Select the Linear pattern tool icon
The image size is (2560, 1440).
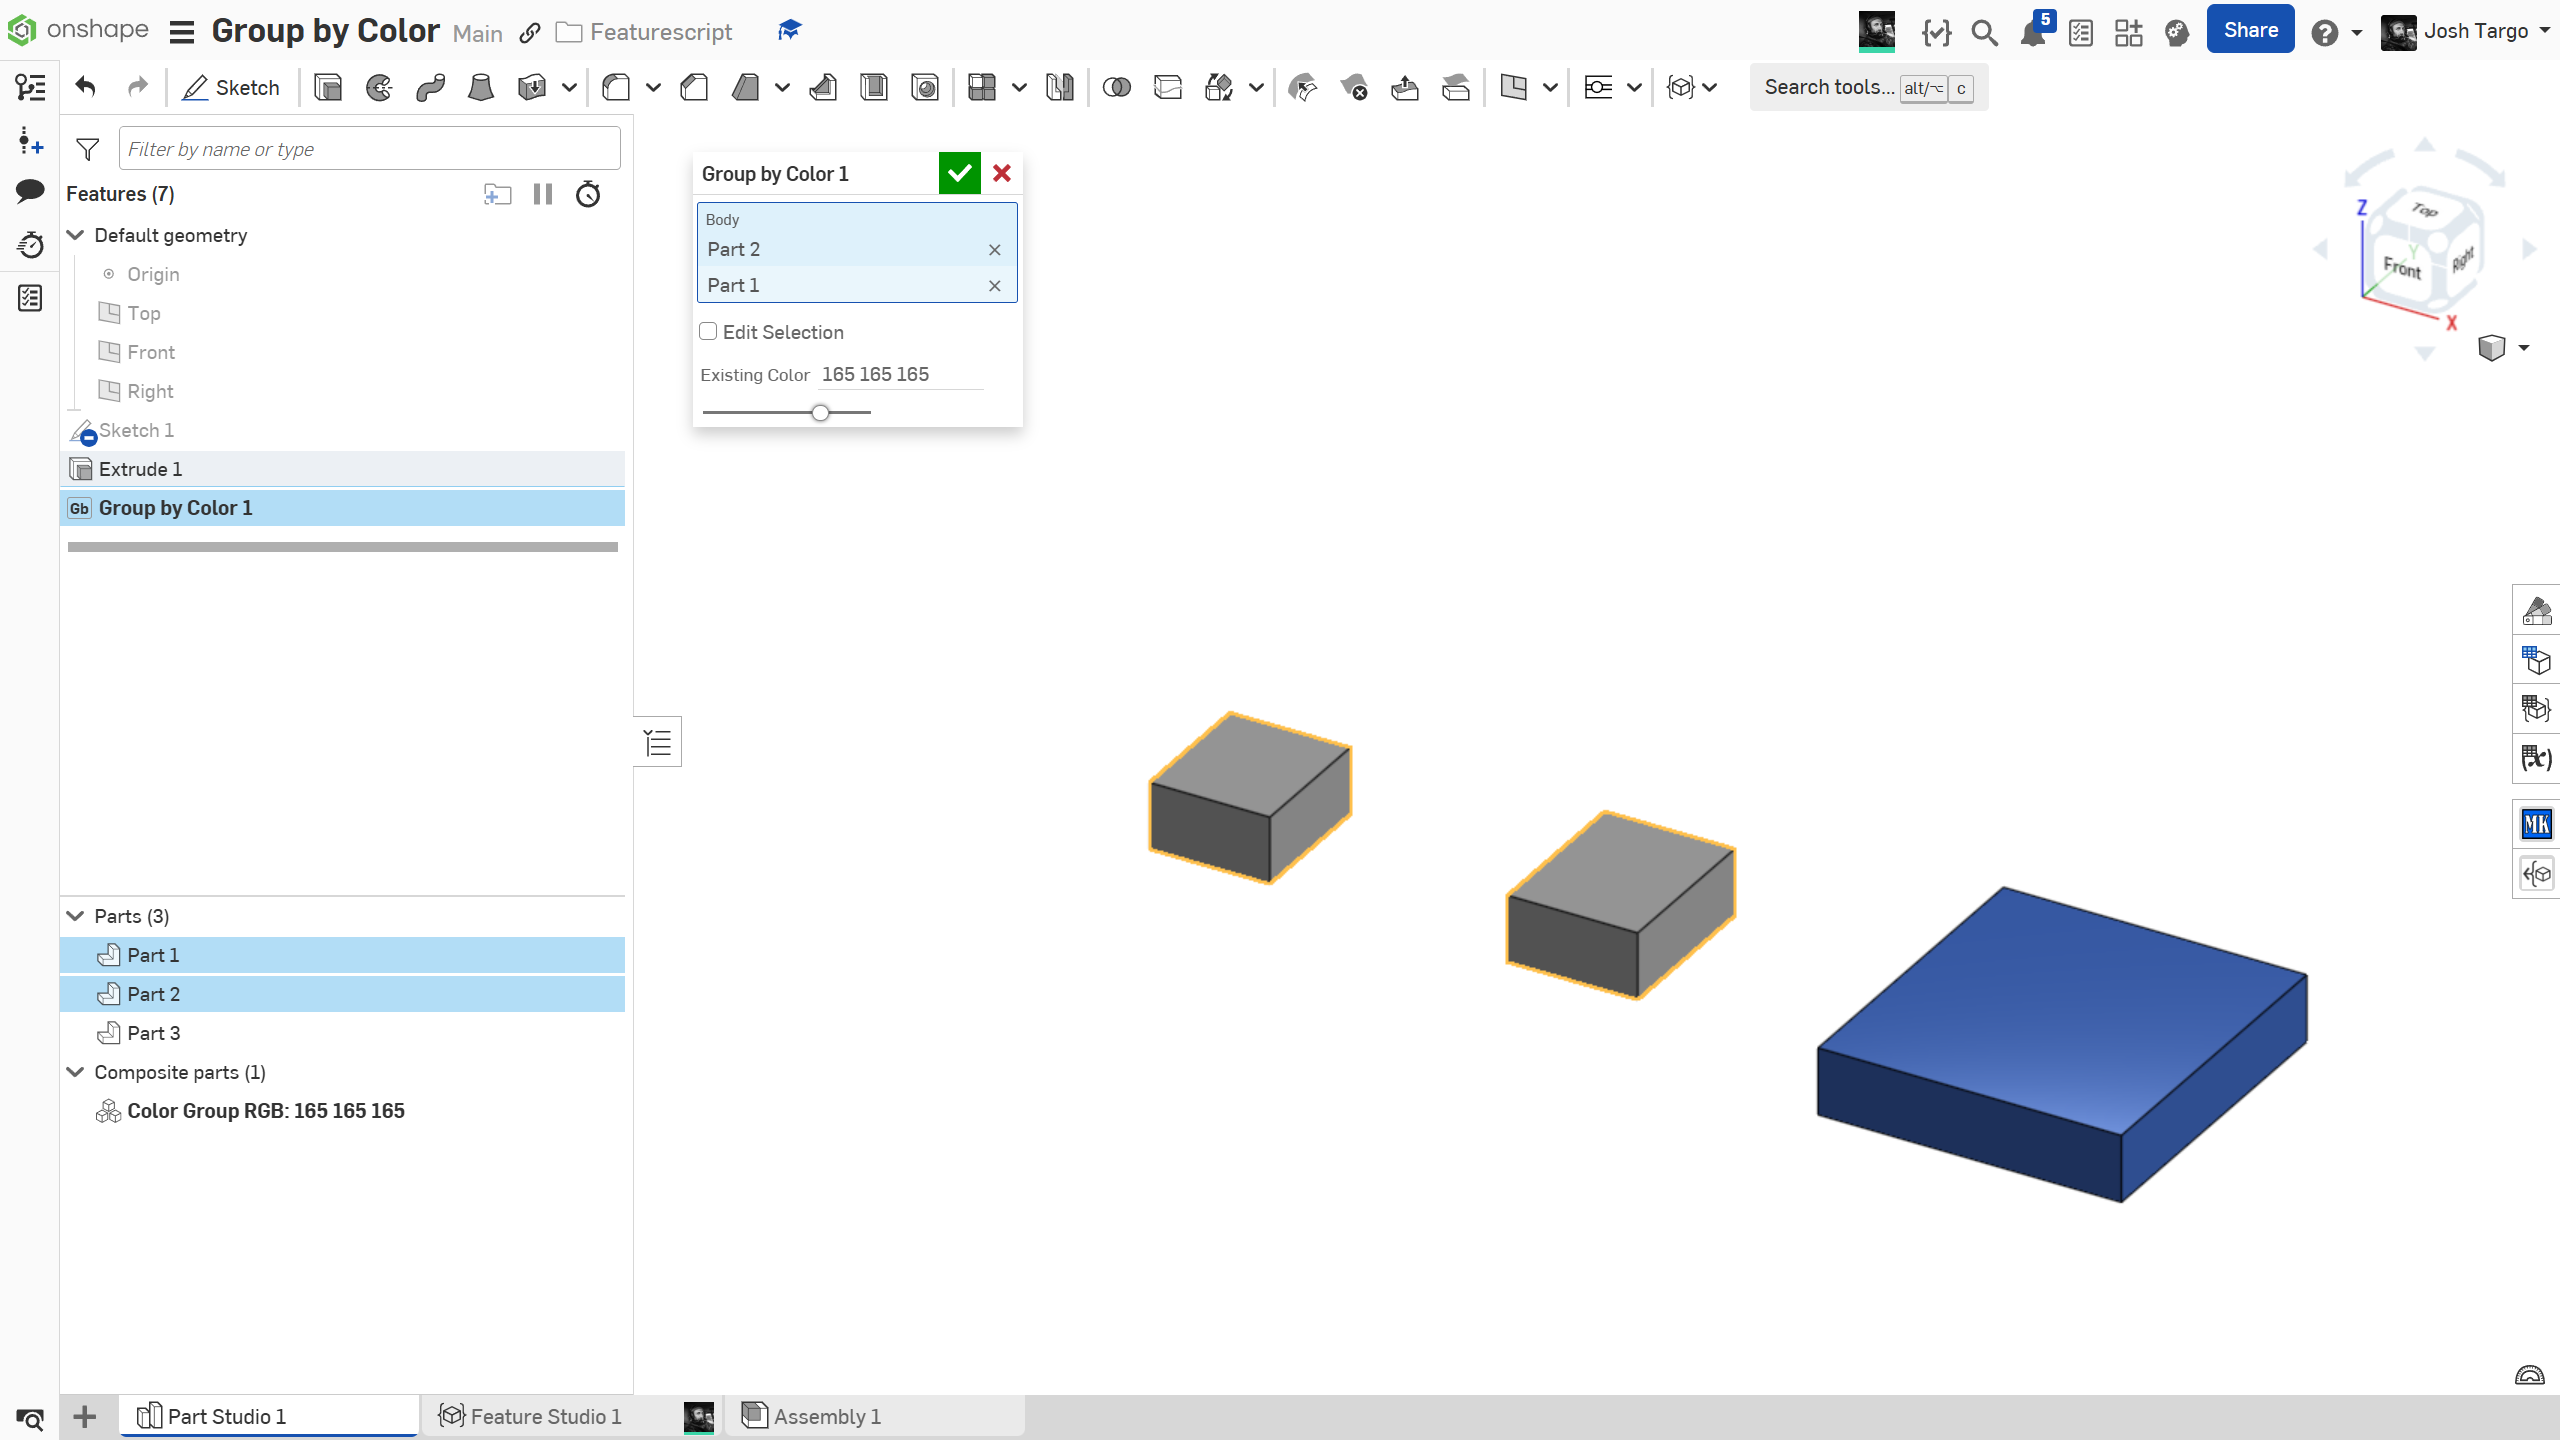(982, 88)
